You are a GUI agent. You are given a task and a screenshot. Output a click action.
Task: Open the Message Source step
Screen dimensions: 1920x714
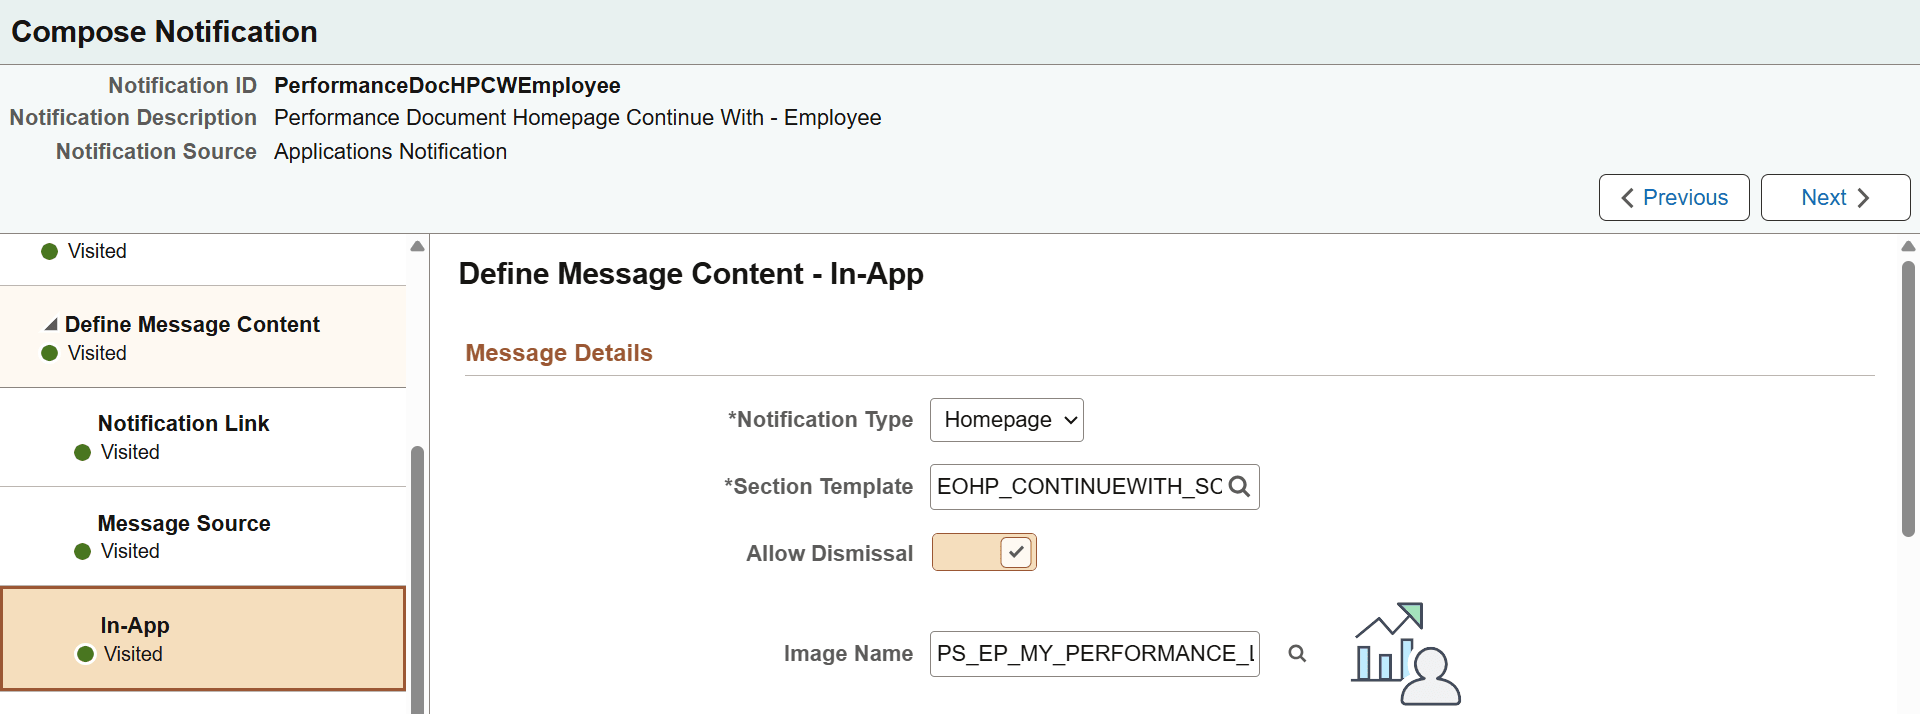point(184,524)
